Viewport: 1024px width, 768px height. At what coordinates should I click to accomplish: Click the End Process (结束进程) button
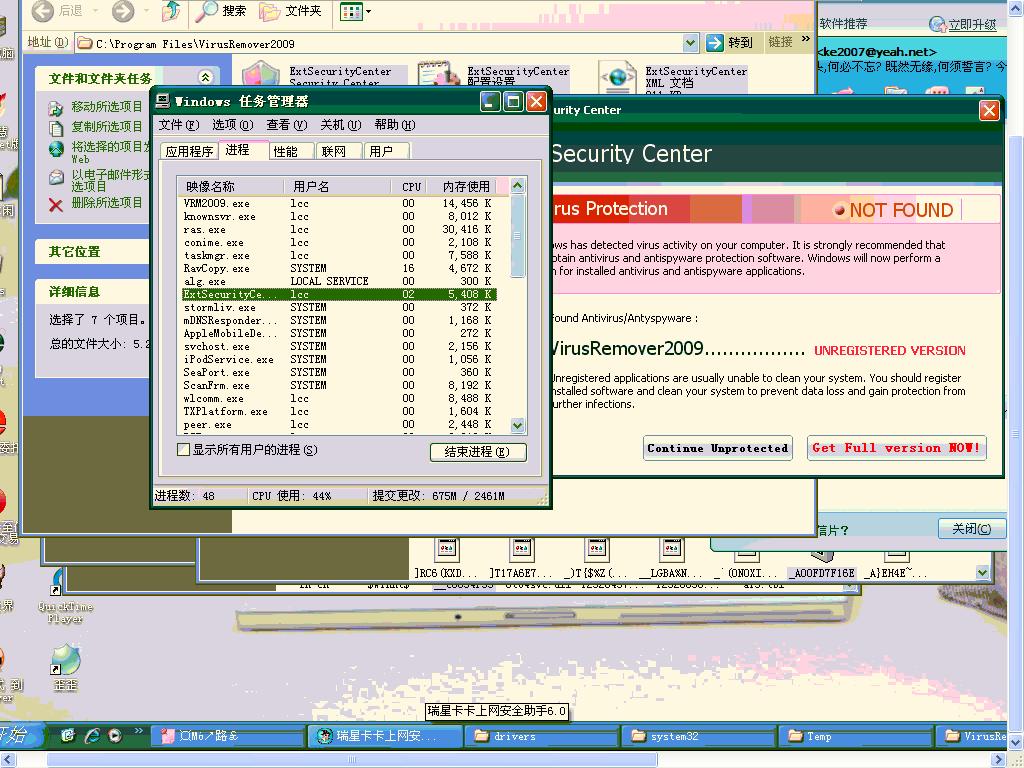[478, 452]
